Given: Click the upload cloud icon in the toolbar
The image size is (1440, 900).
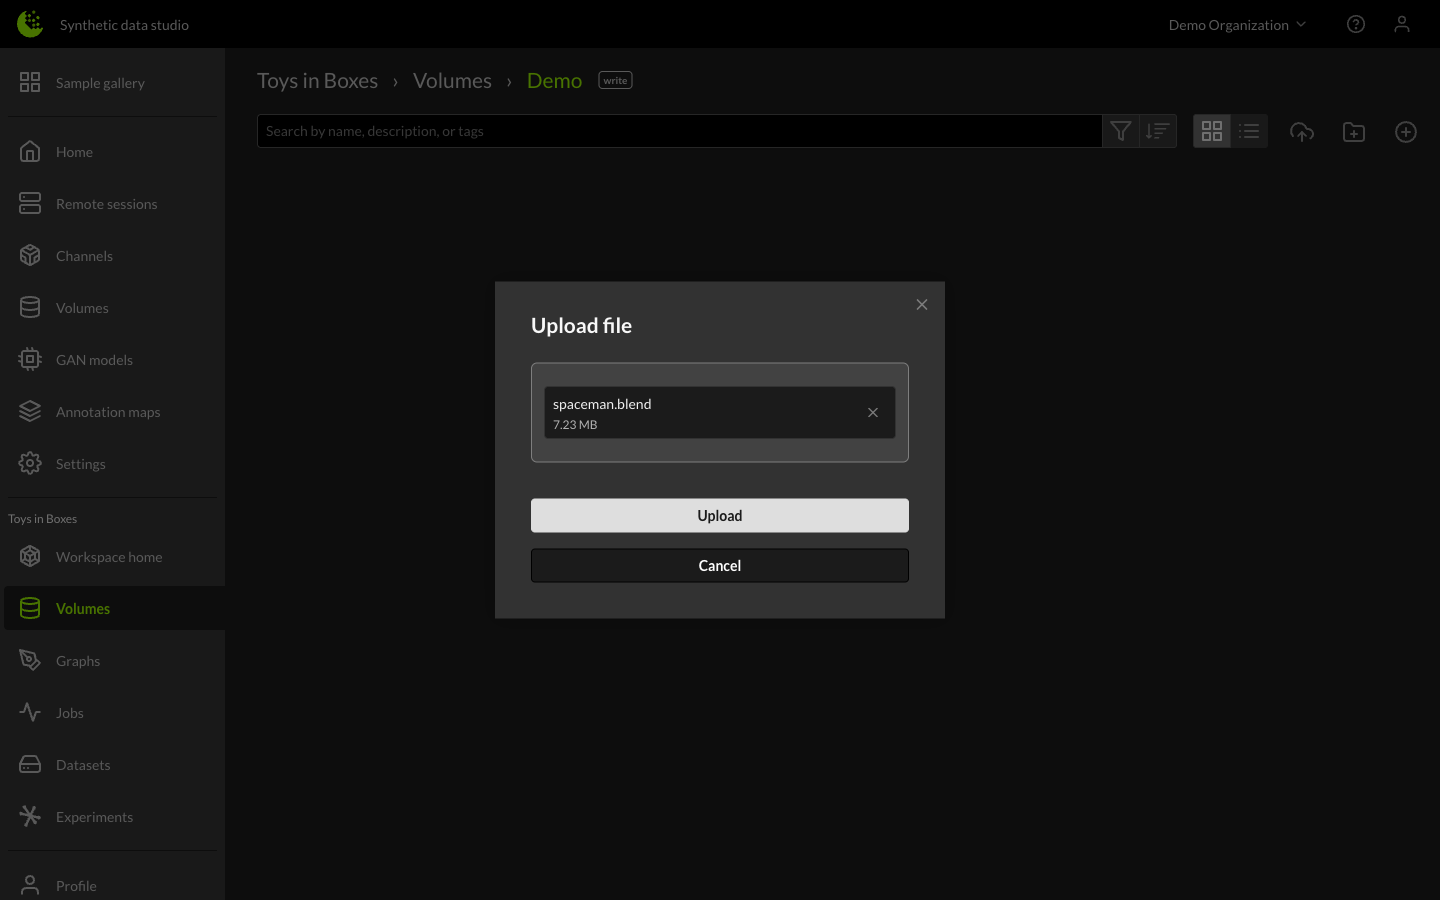Looking at the screenshot, I should [1302, 131].
